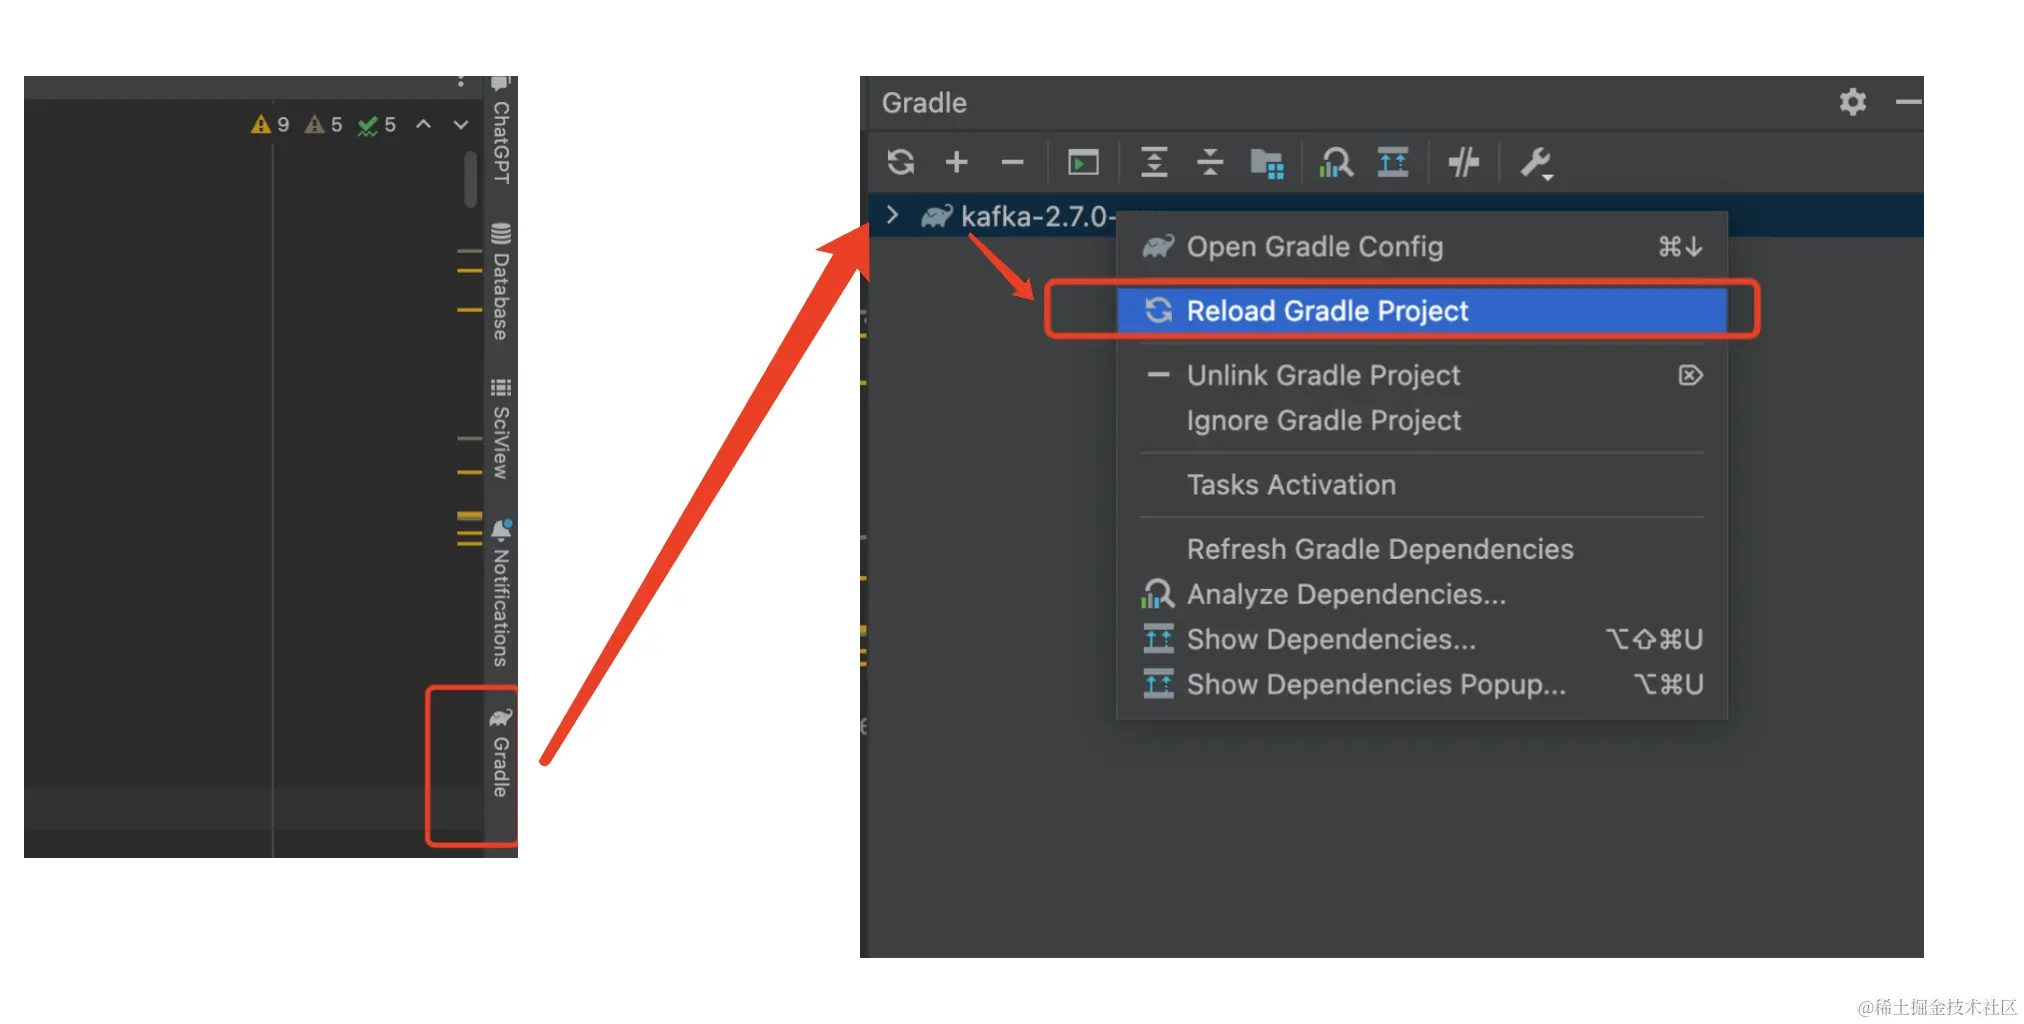The width and height of the screenshot is (2024, 1024).
Task: Toggle Offline Mode toolbar icon
Action: click(x=1464, y=162)
